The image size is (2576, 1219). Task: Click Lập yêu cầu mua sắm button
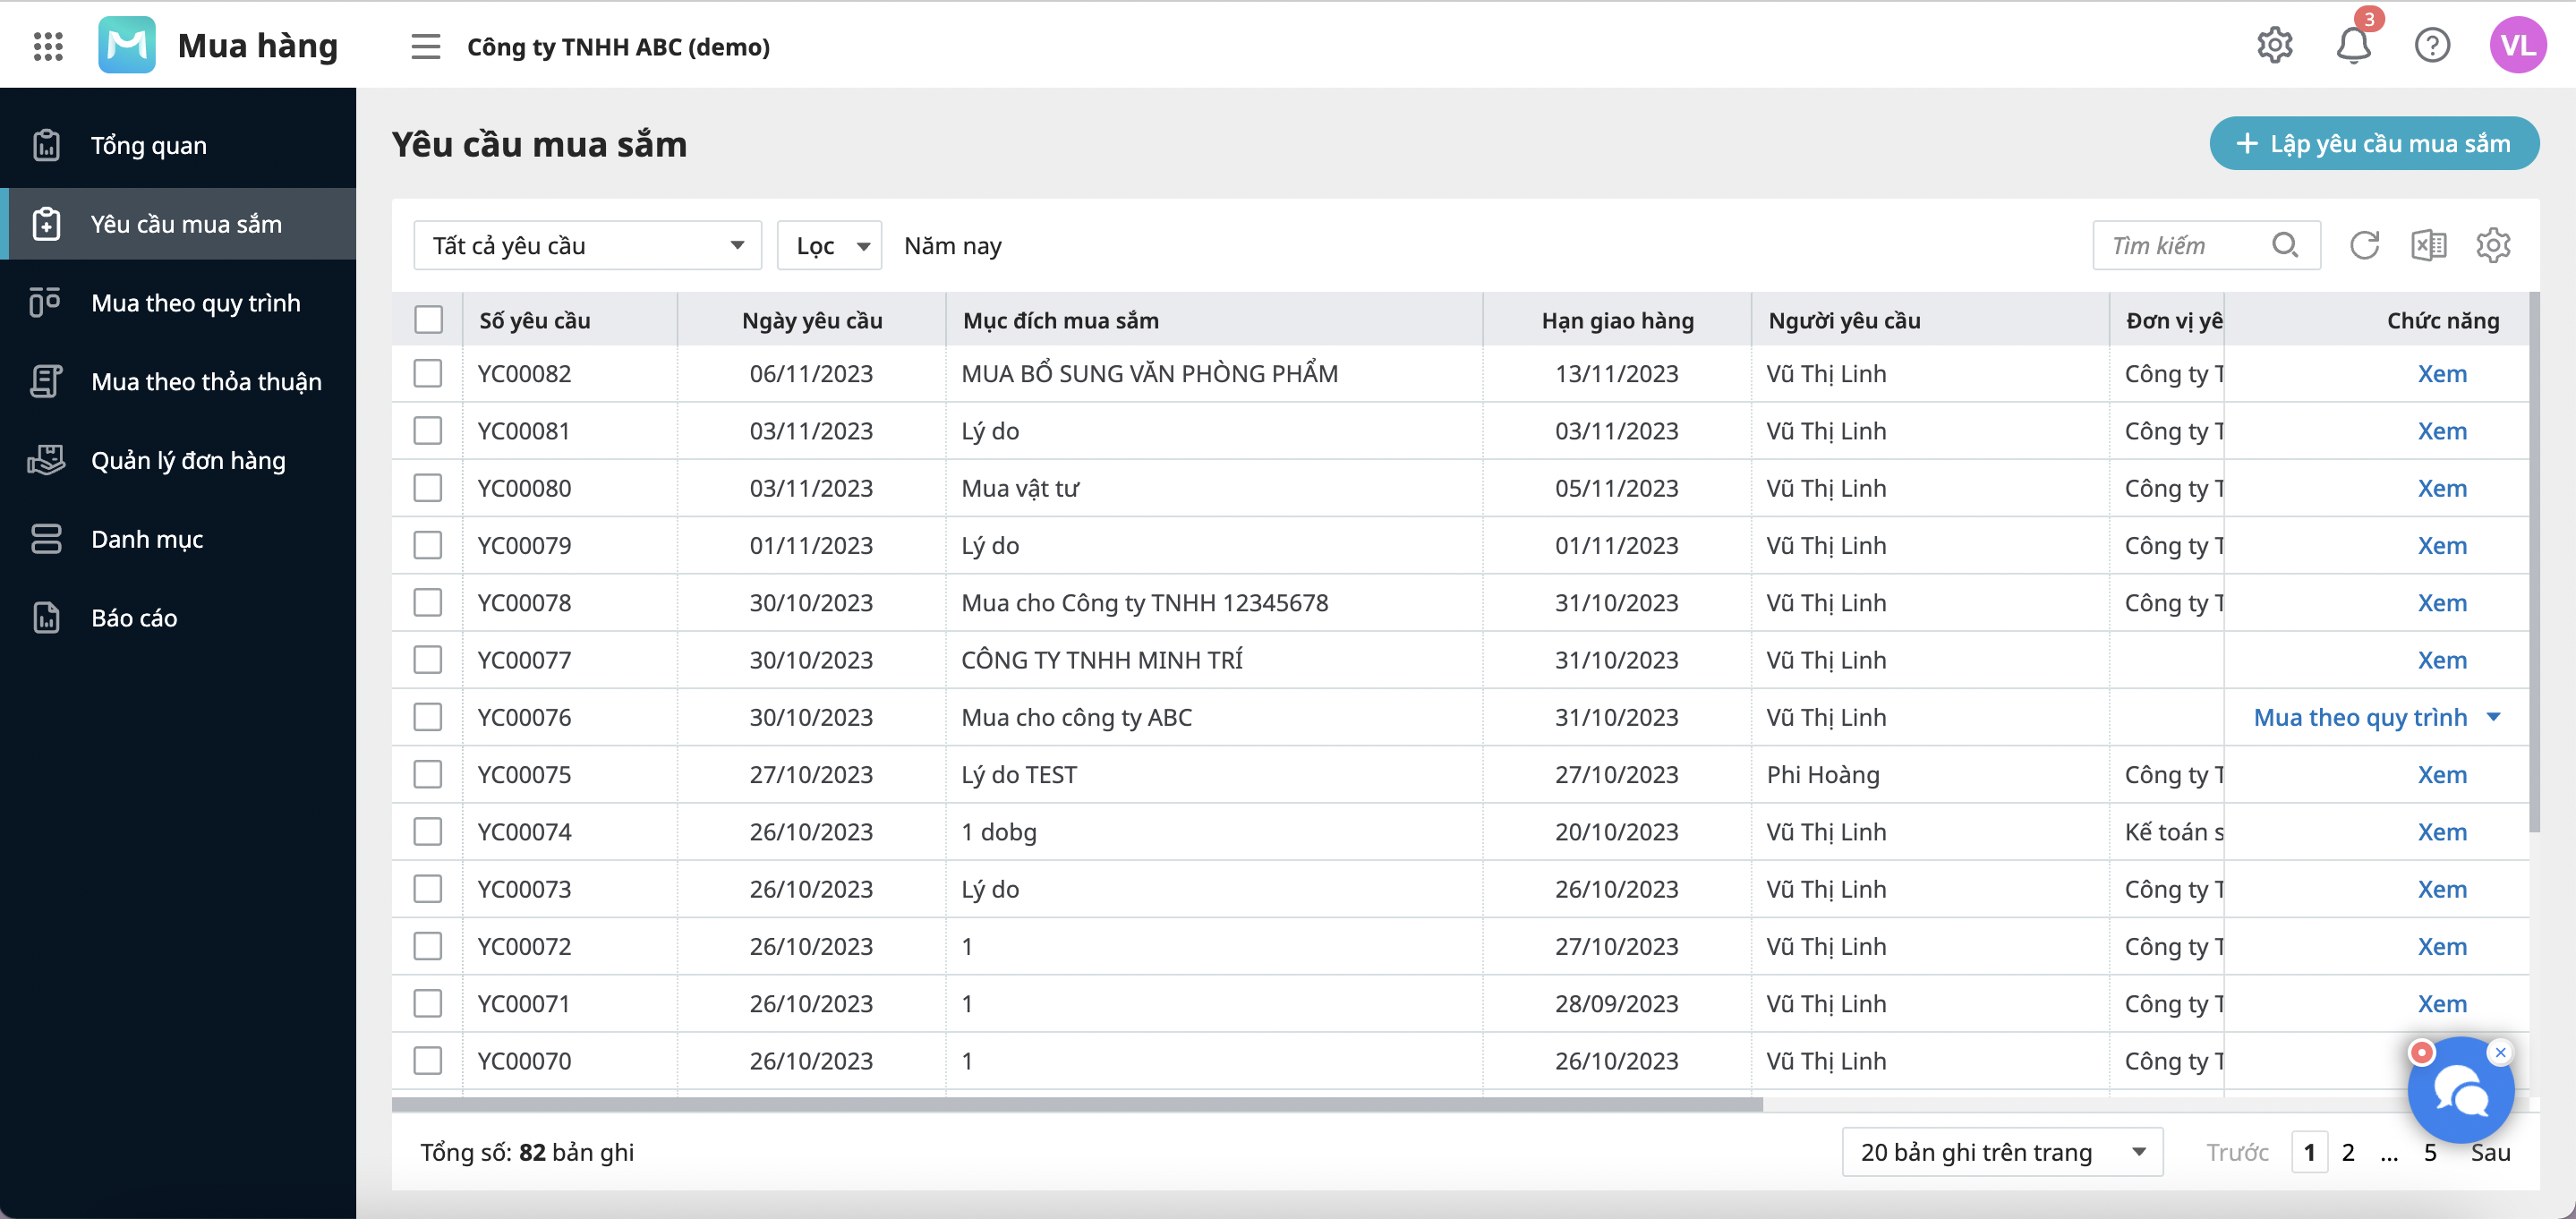(2374, 143)
